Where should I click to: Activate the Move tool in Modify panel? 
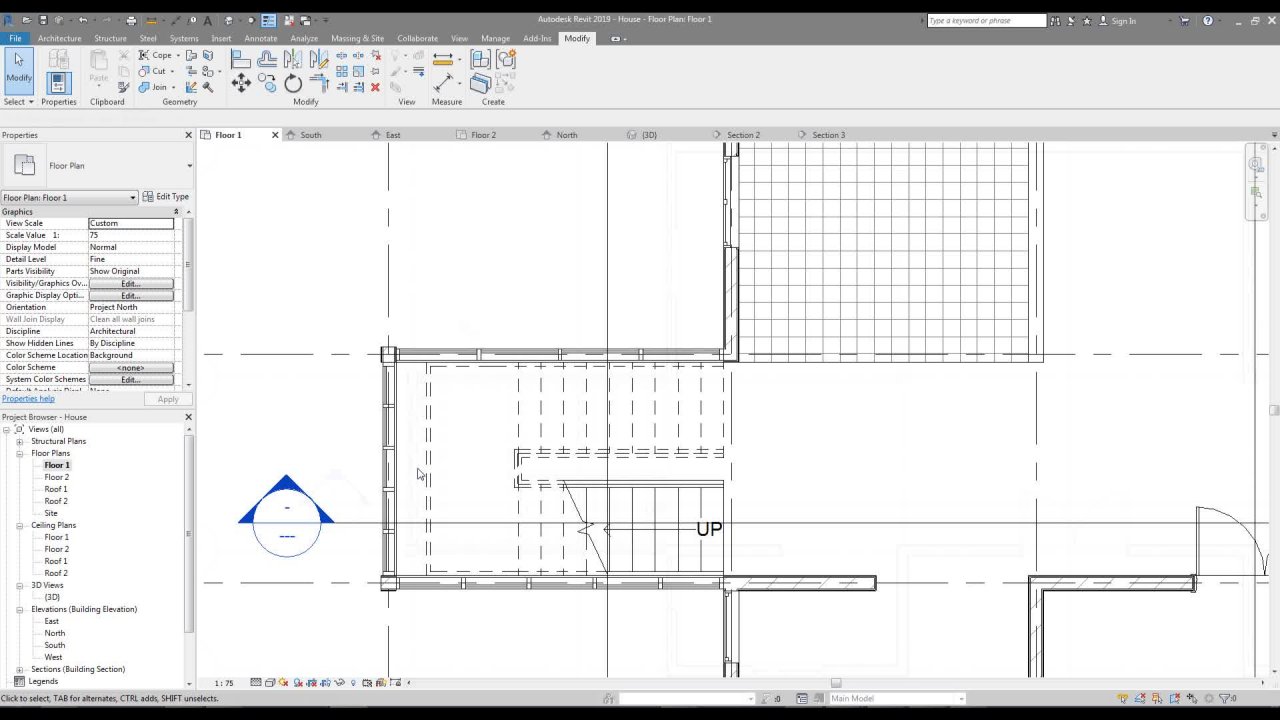coord(241,82)
